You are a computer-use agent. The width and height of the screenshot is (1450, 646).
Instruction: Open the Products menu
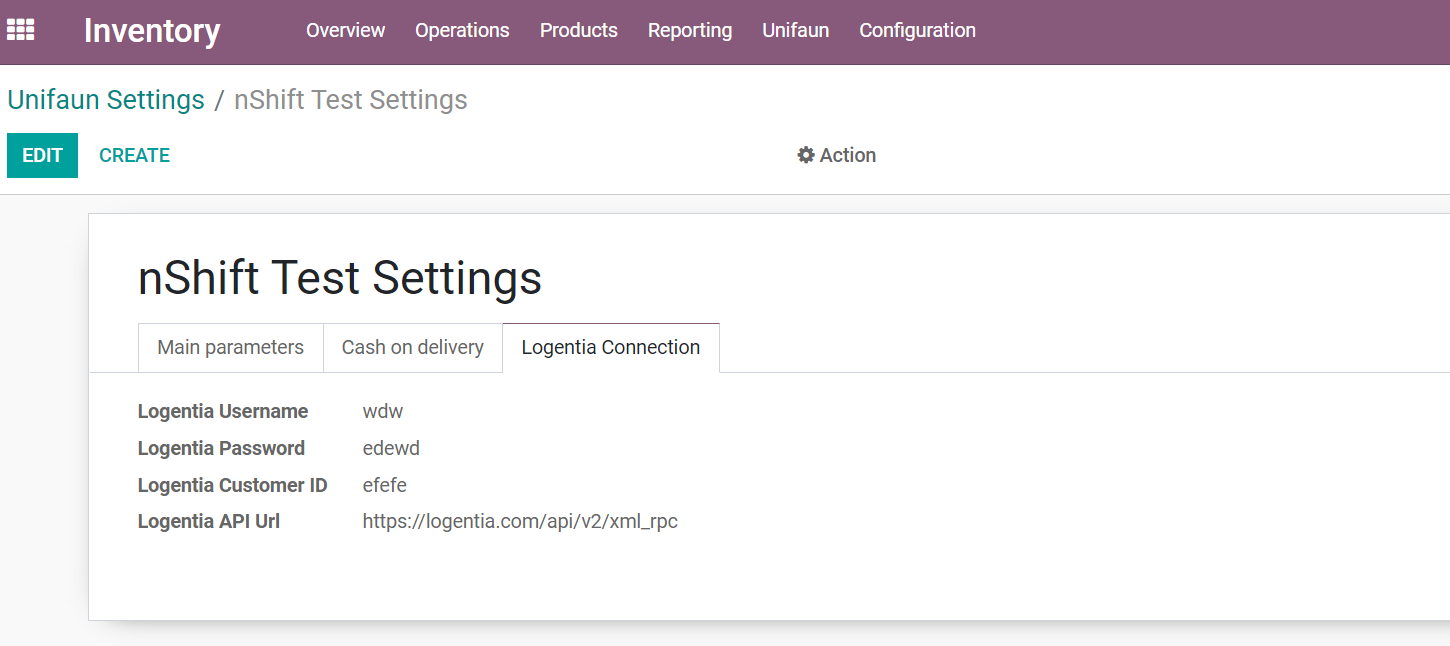tap(579, 31)
